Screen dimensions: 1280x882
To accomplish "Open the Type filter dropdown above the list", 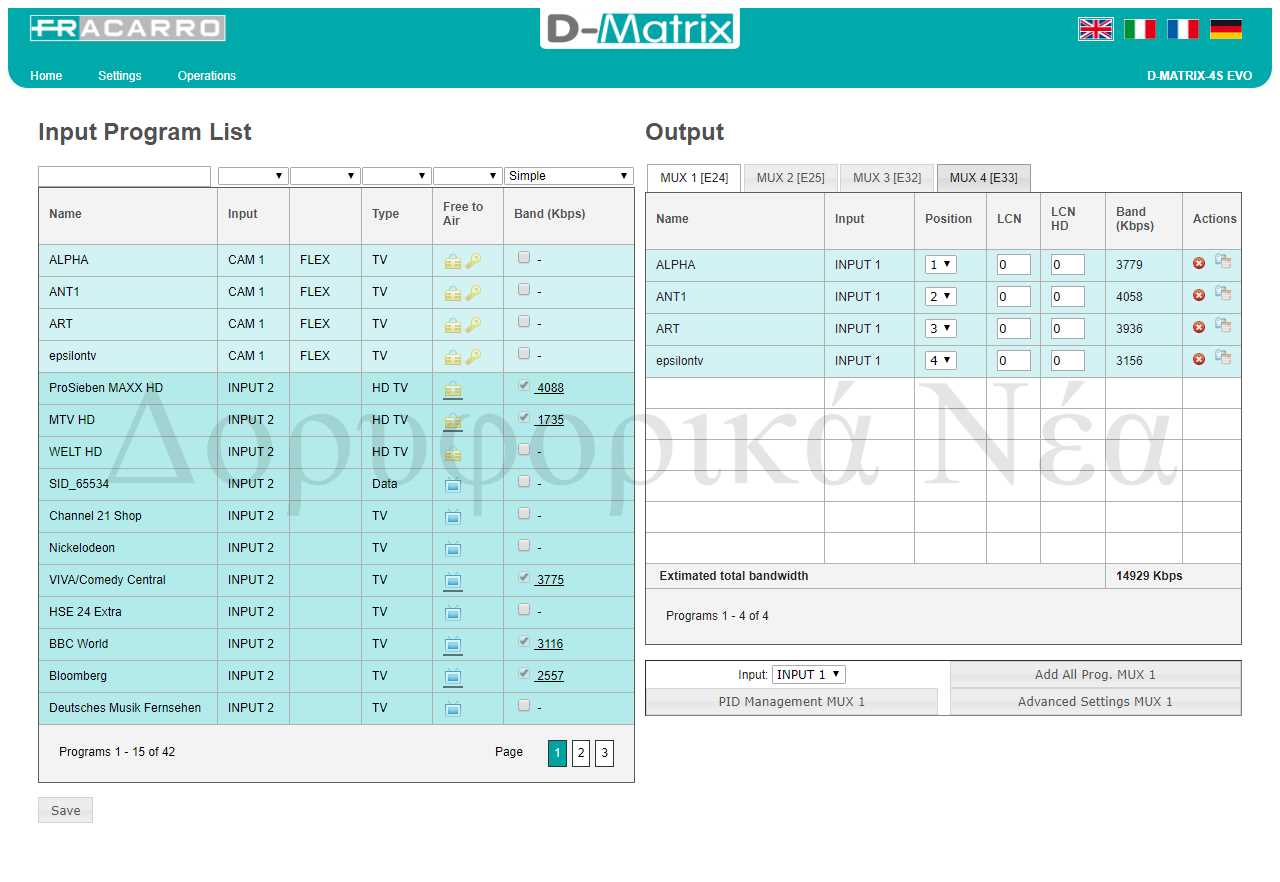I will [x=397, y=176].
